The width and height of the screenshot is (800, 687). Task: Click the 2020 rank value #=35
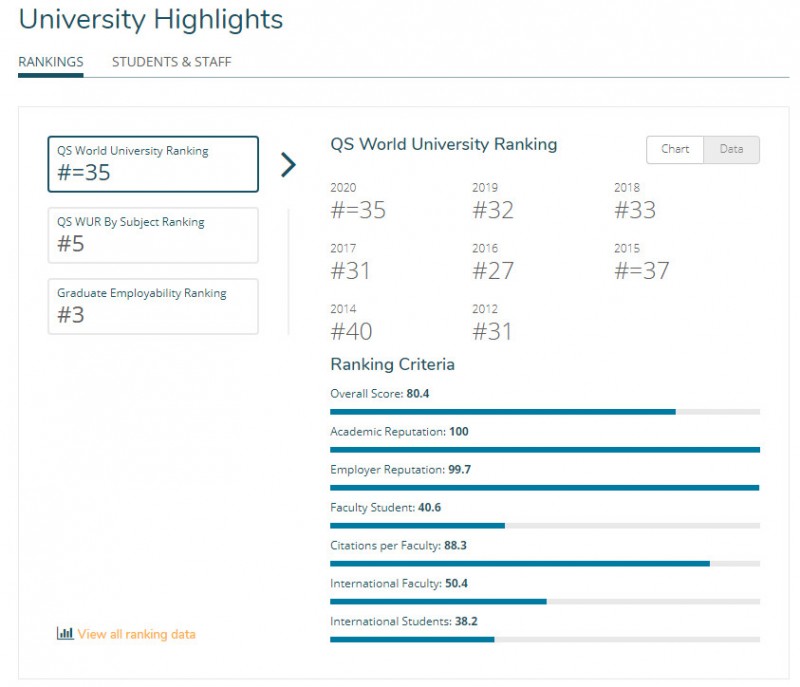click(x=358, y=210)
